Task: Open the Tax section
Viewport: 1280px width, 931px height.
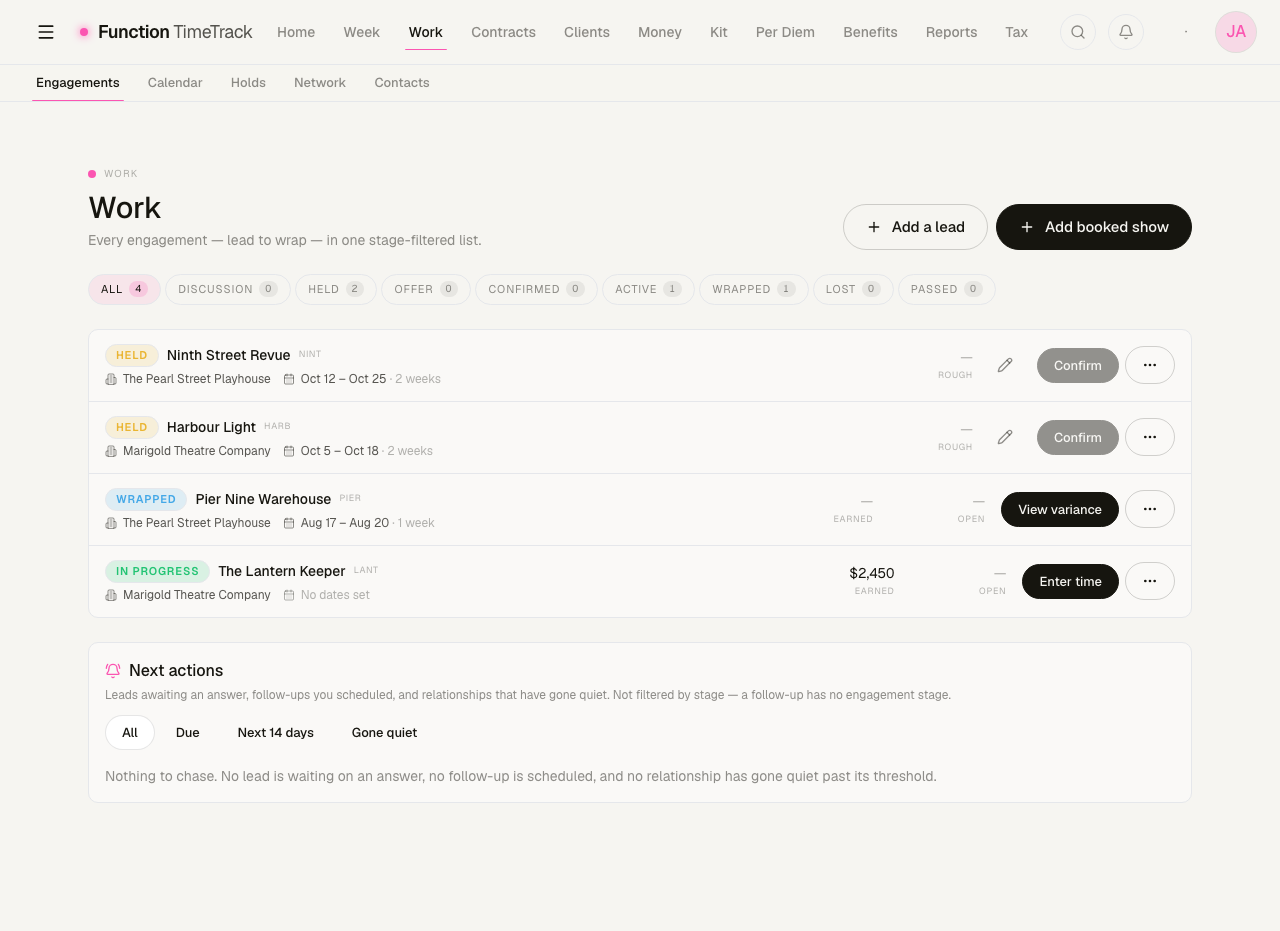Action: (1016, 32)
